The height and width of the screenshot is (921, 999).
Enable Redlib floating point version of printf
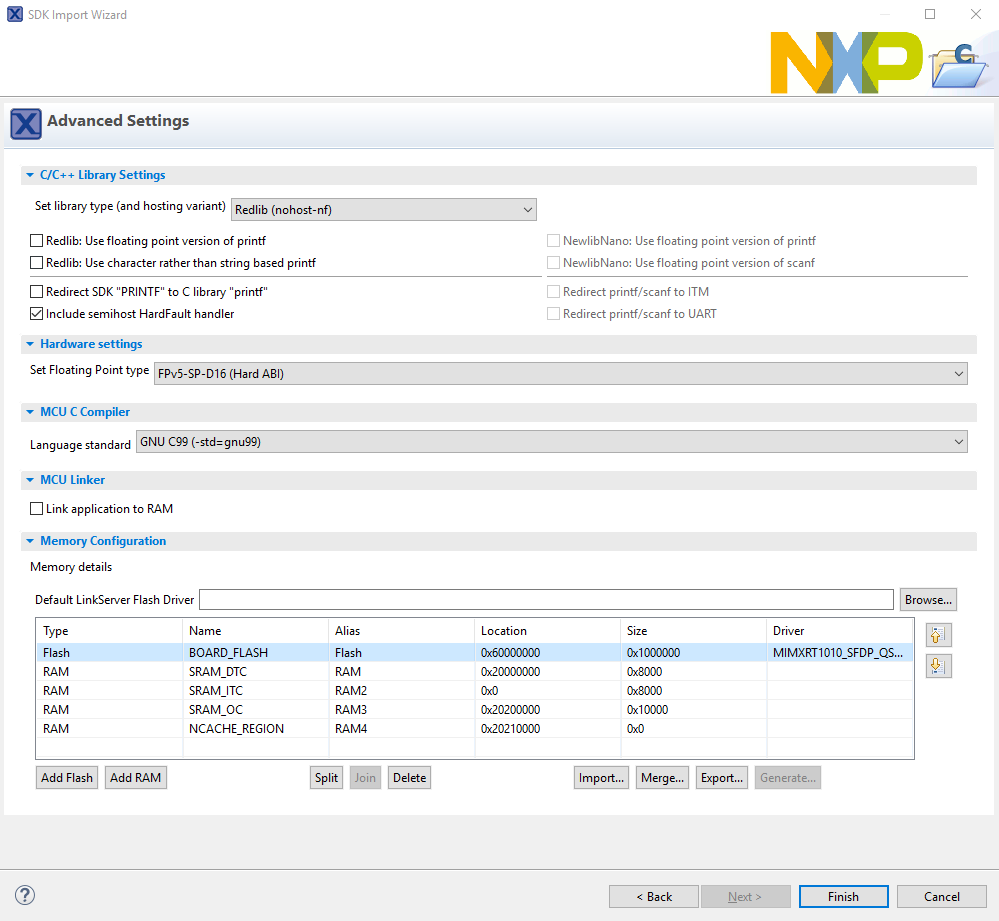pyautogui.click(x=38, y=241)
